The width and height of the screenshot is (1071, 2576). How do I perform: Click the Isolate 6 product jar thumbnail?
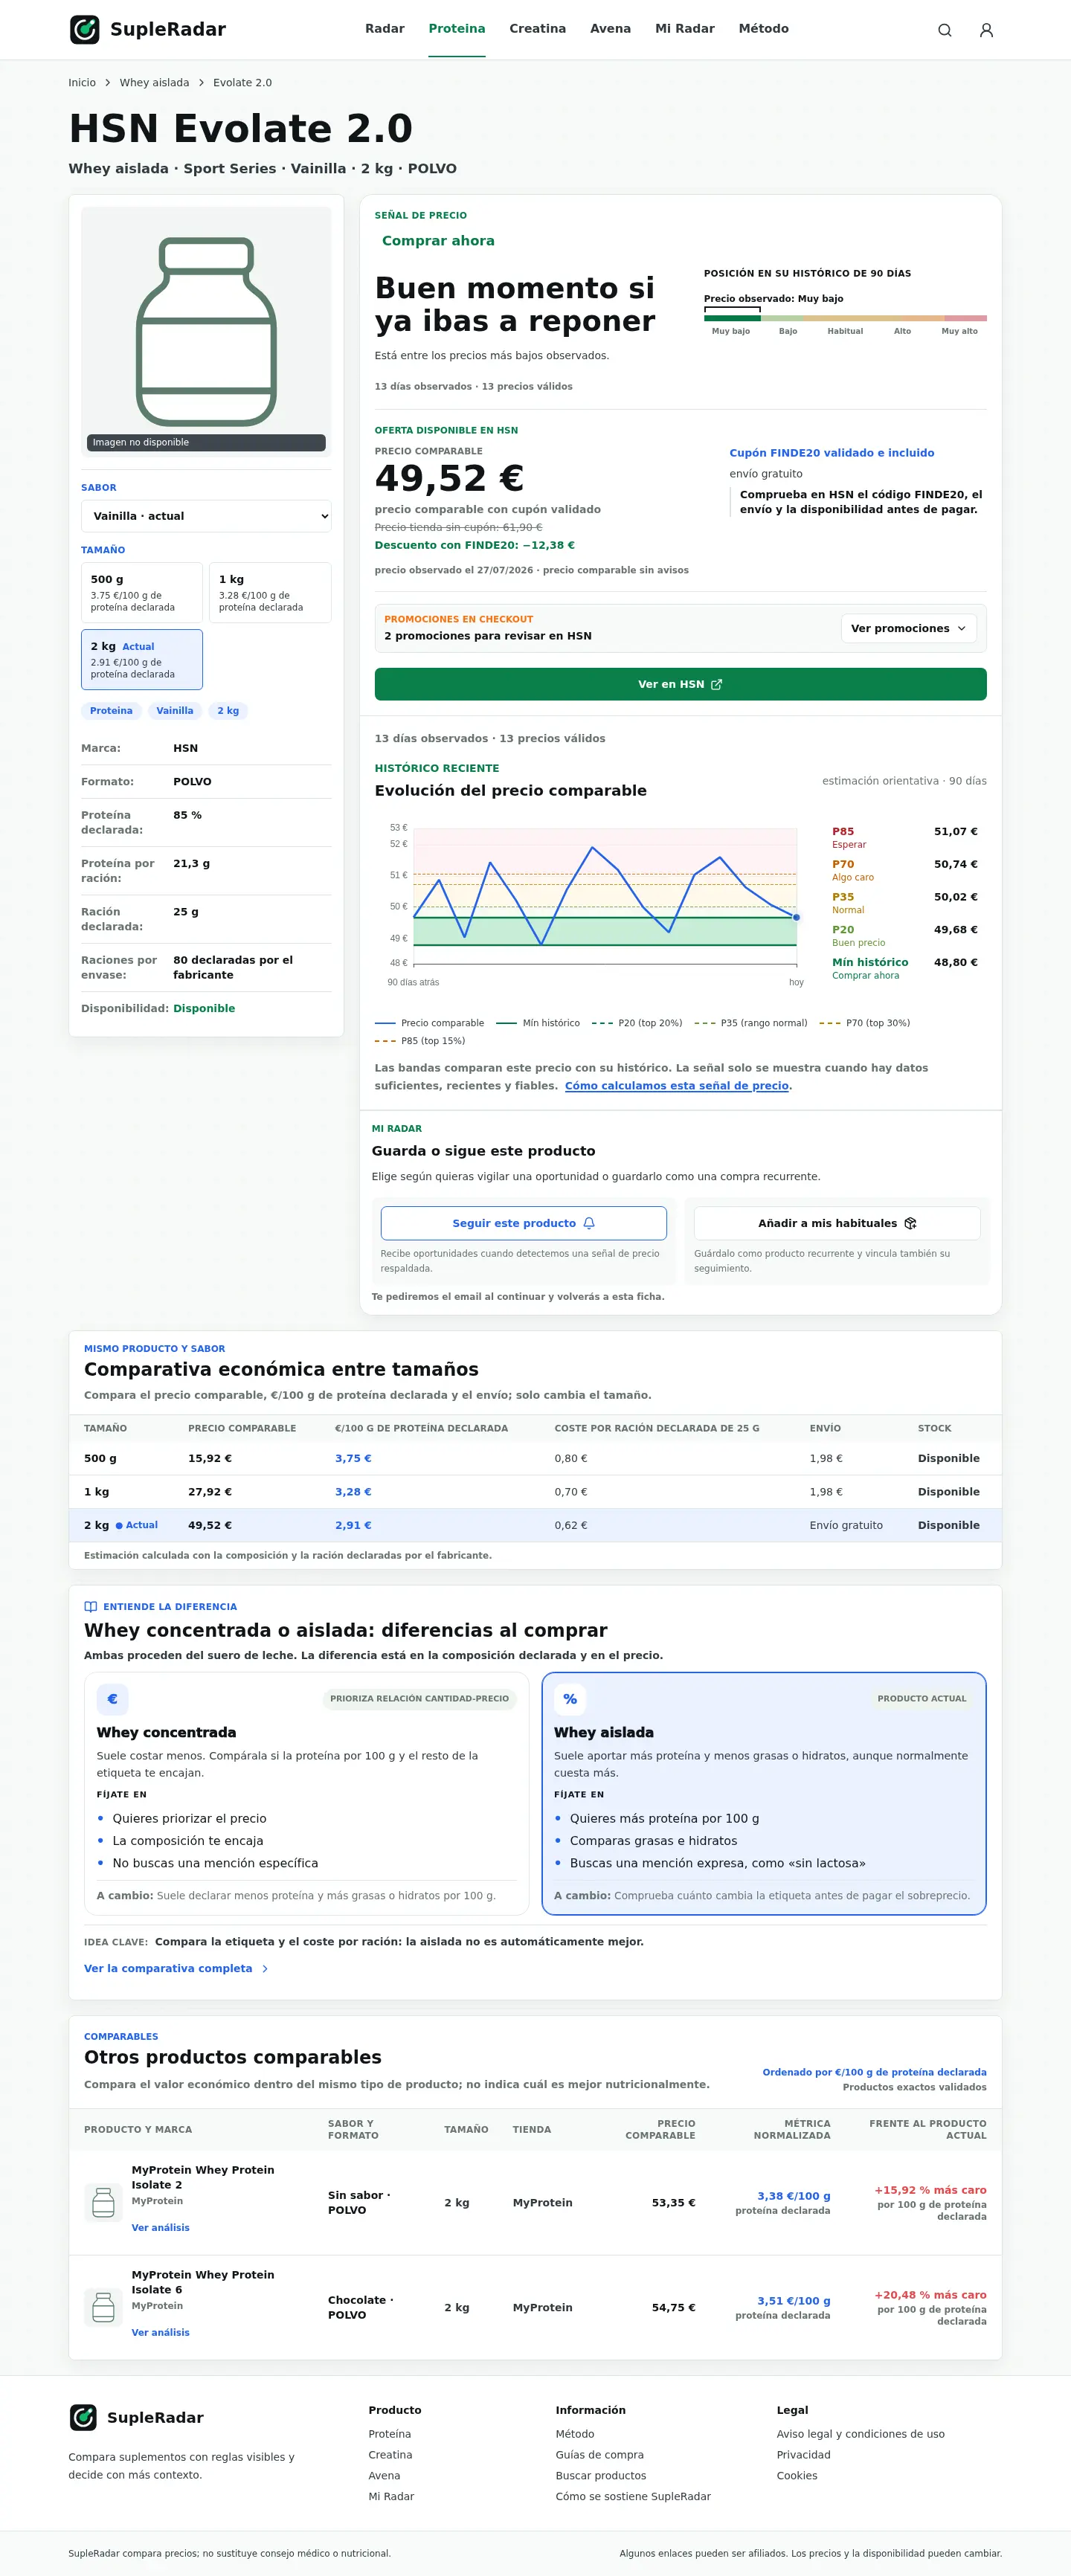pos(103,2307)
